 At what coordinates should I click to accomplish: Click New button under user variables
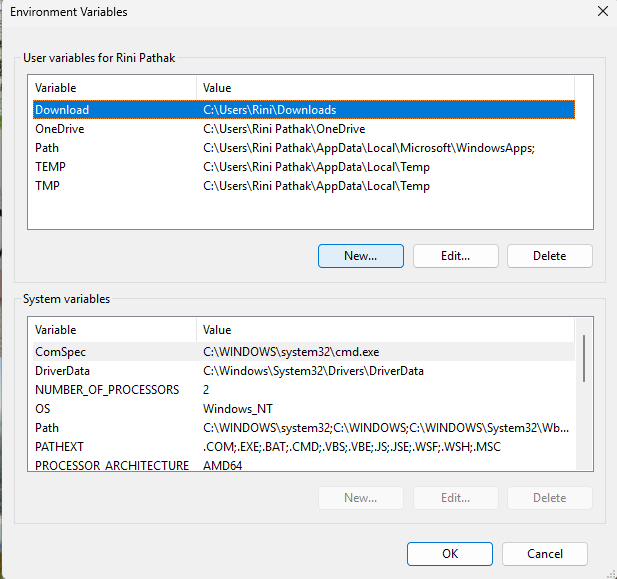point(360,256)
